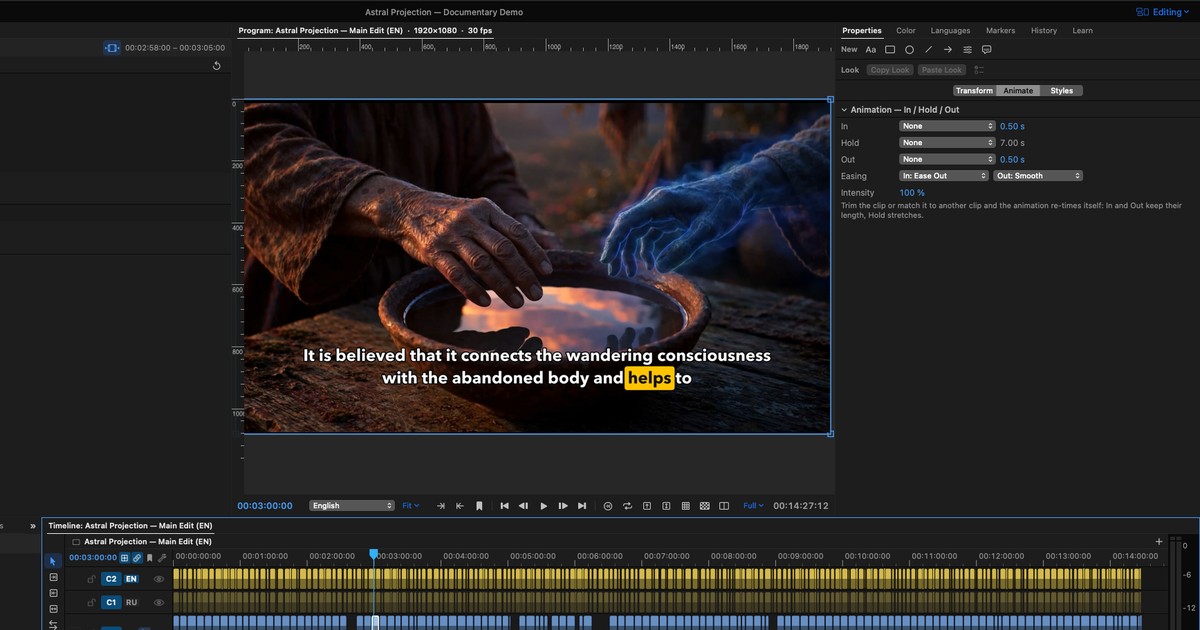Collapse the Animation — In / Hold / Out section
The width and height of the screenshot is (1200, 630).
(x=844, y=110)
